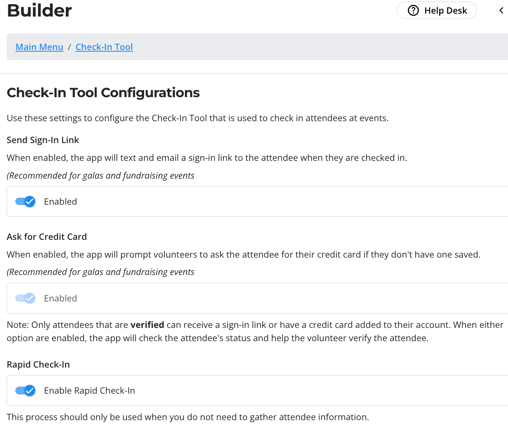Screen dimensions: 508x435
Task: Click the Builder page title
Action: (x=39, y=11)
